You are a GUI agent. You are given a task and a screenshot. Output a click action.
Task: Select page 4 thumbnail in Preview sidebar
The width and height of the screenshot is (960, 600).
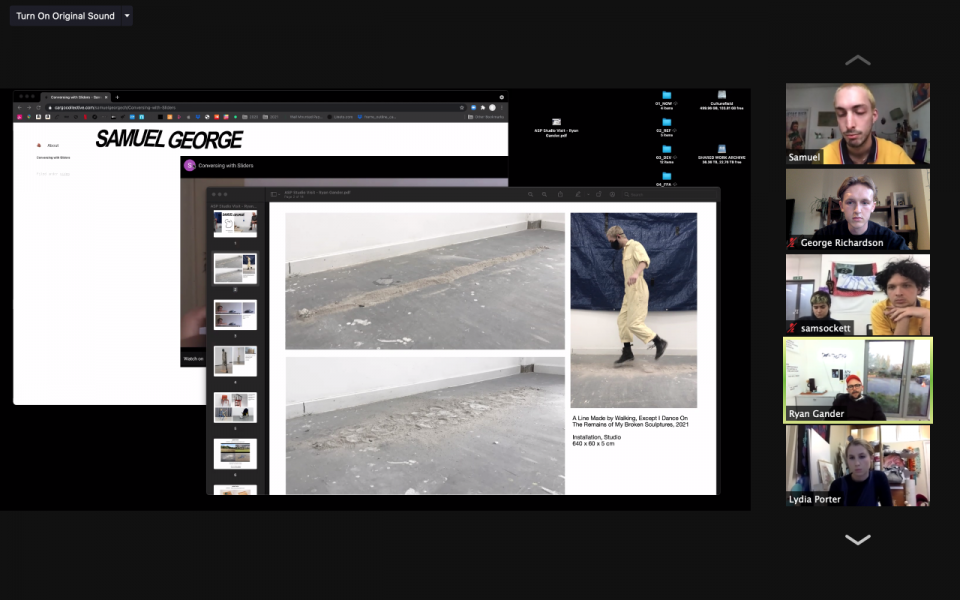(235, 361)
